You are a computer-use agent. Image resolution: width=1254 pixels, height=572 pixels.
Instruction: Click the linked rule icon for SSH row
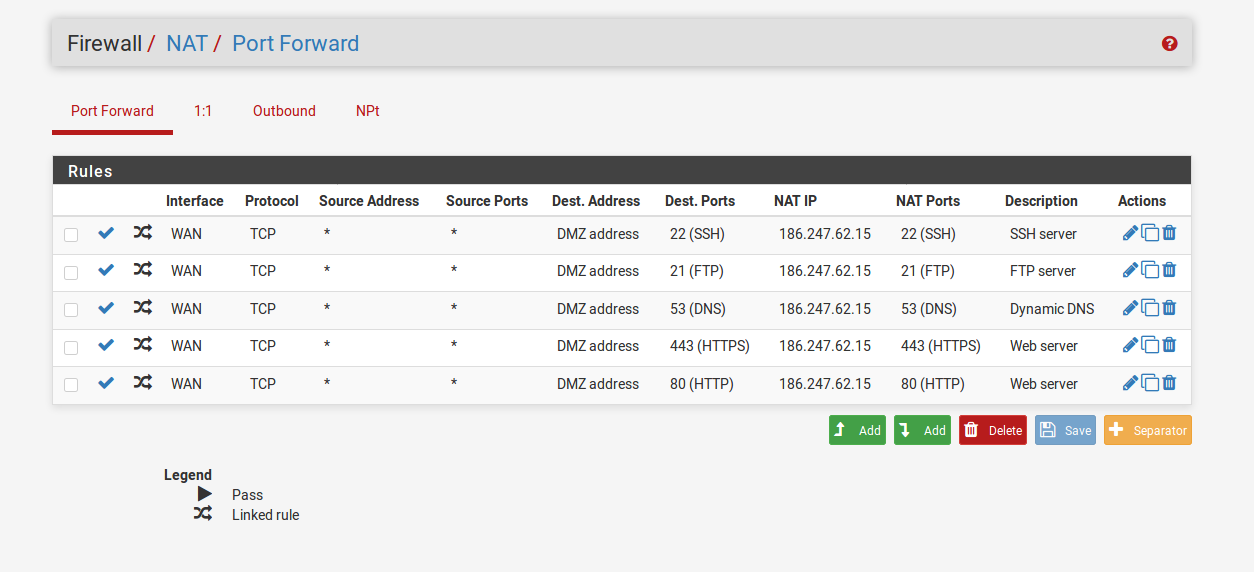point(143,233)
